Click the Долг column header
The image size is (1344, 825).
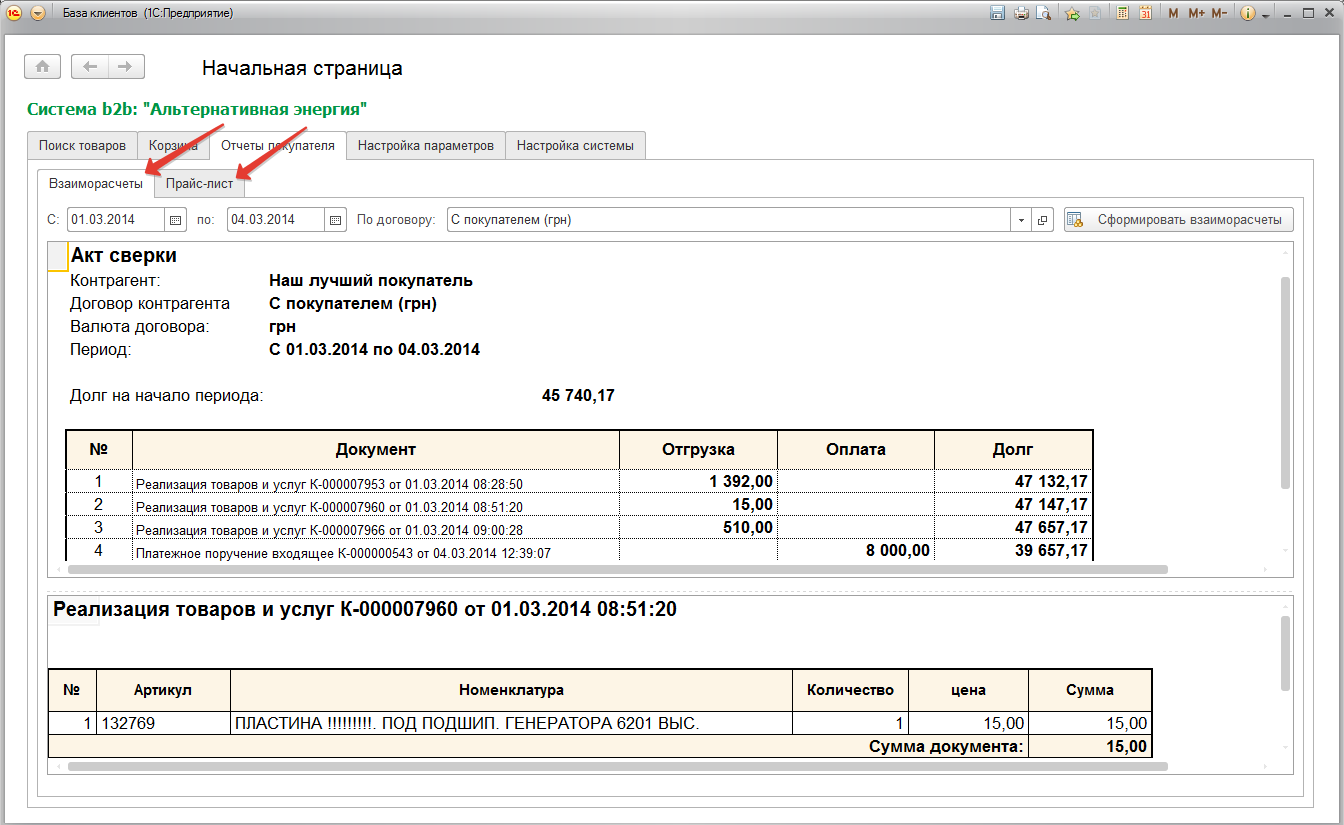click(1013, 450)
